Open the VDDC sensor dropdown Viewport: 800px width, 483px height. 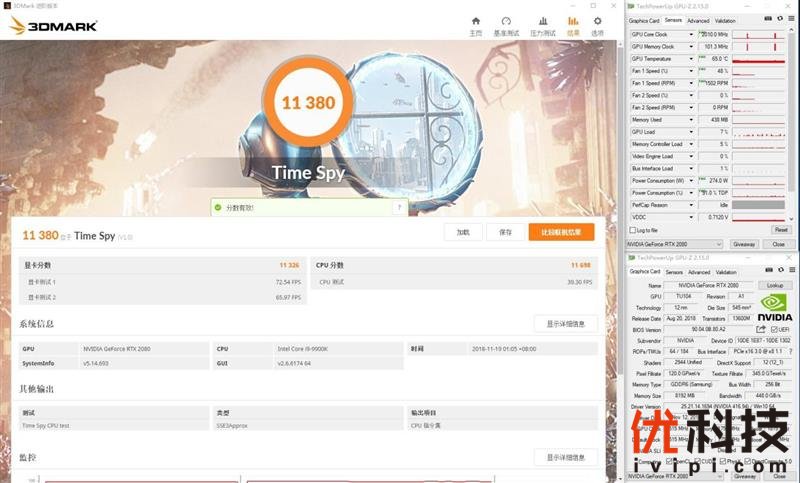[691, 217]
